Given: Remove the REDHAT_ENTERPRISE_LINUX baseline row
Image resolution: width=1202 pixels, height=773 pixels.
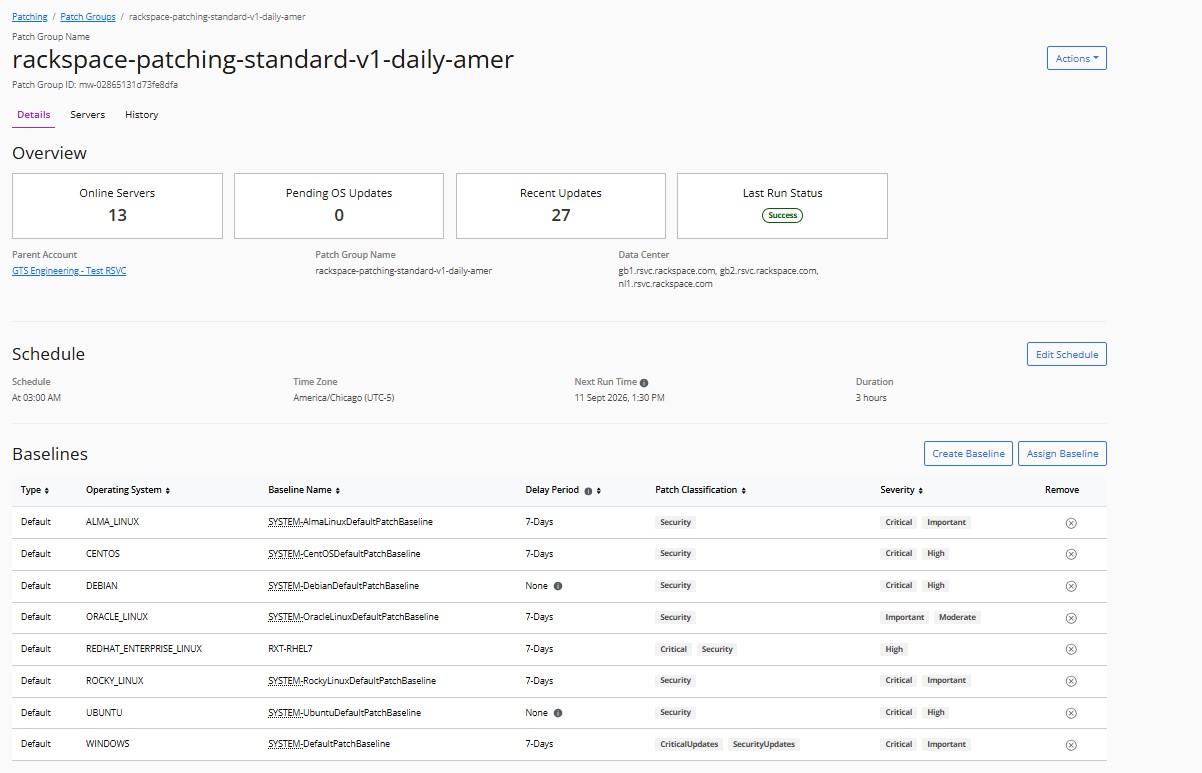Looking at the screenshot, I should (x=1070, y=649).
